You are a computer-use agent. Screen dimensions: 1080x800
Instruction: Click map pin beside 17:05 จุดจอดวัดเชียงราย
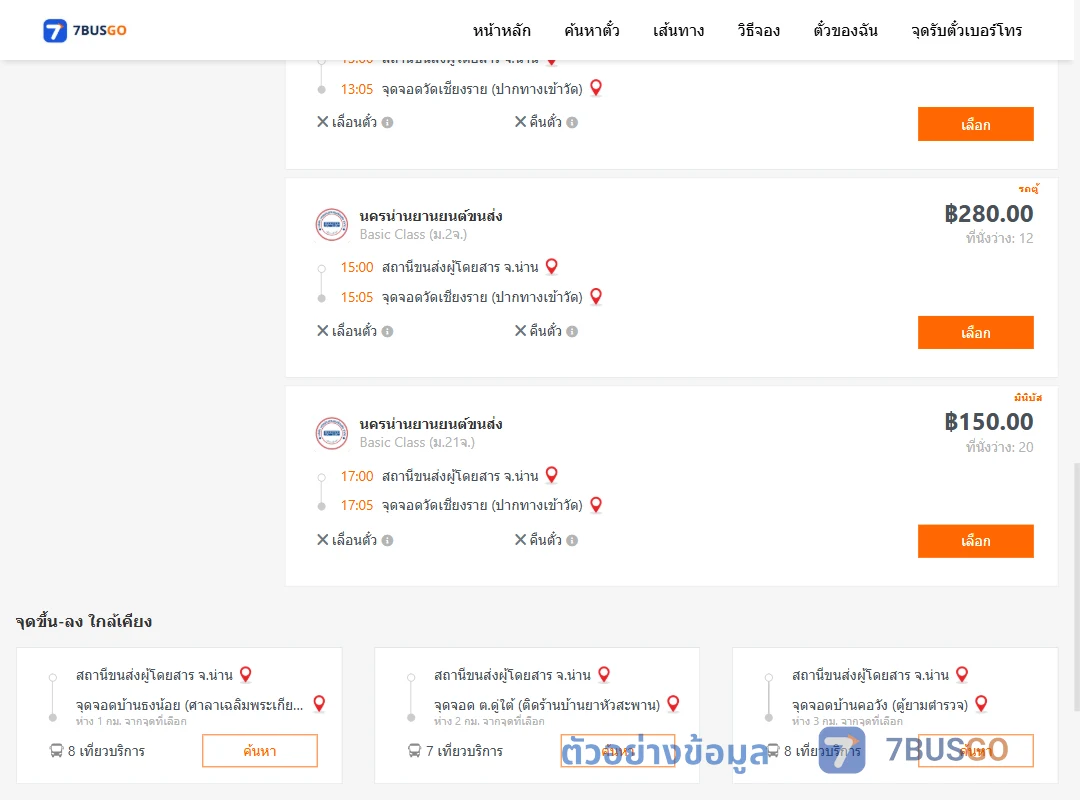[x=596, y=504]
